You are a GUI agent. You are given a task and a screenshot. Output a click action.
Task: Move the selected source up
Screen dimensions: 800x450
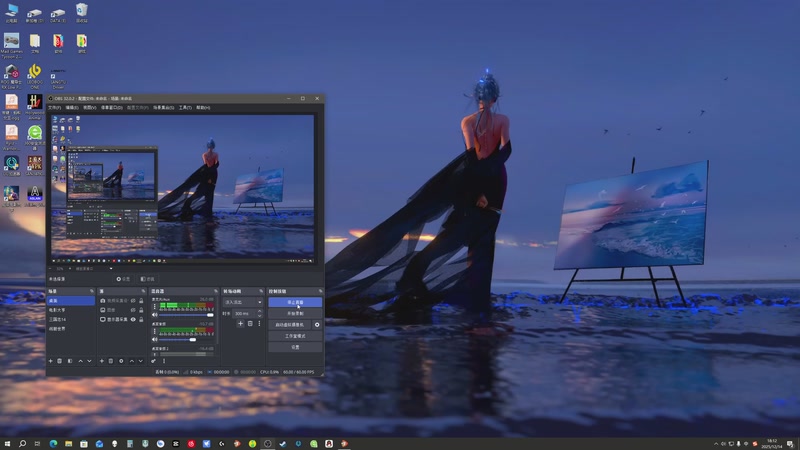pos(132,361)
